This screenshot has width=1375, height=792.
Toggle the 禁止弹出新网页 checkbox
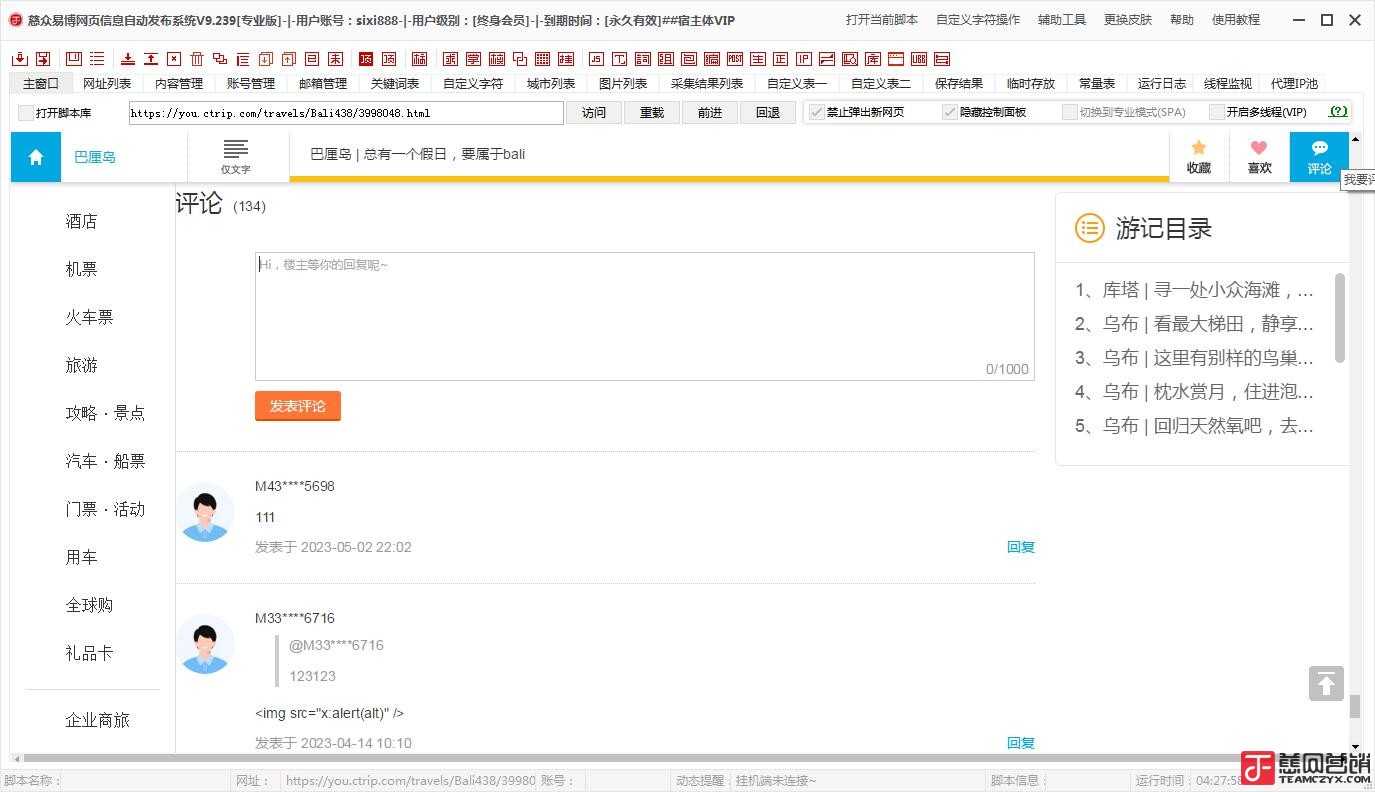coord(817,112)
